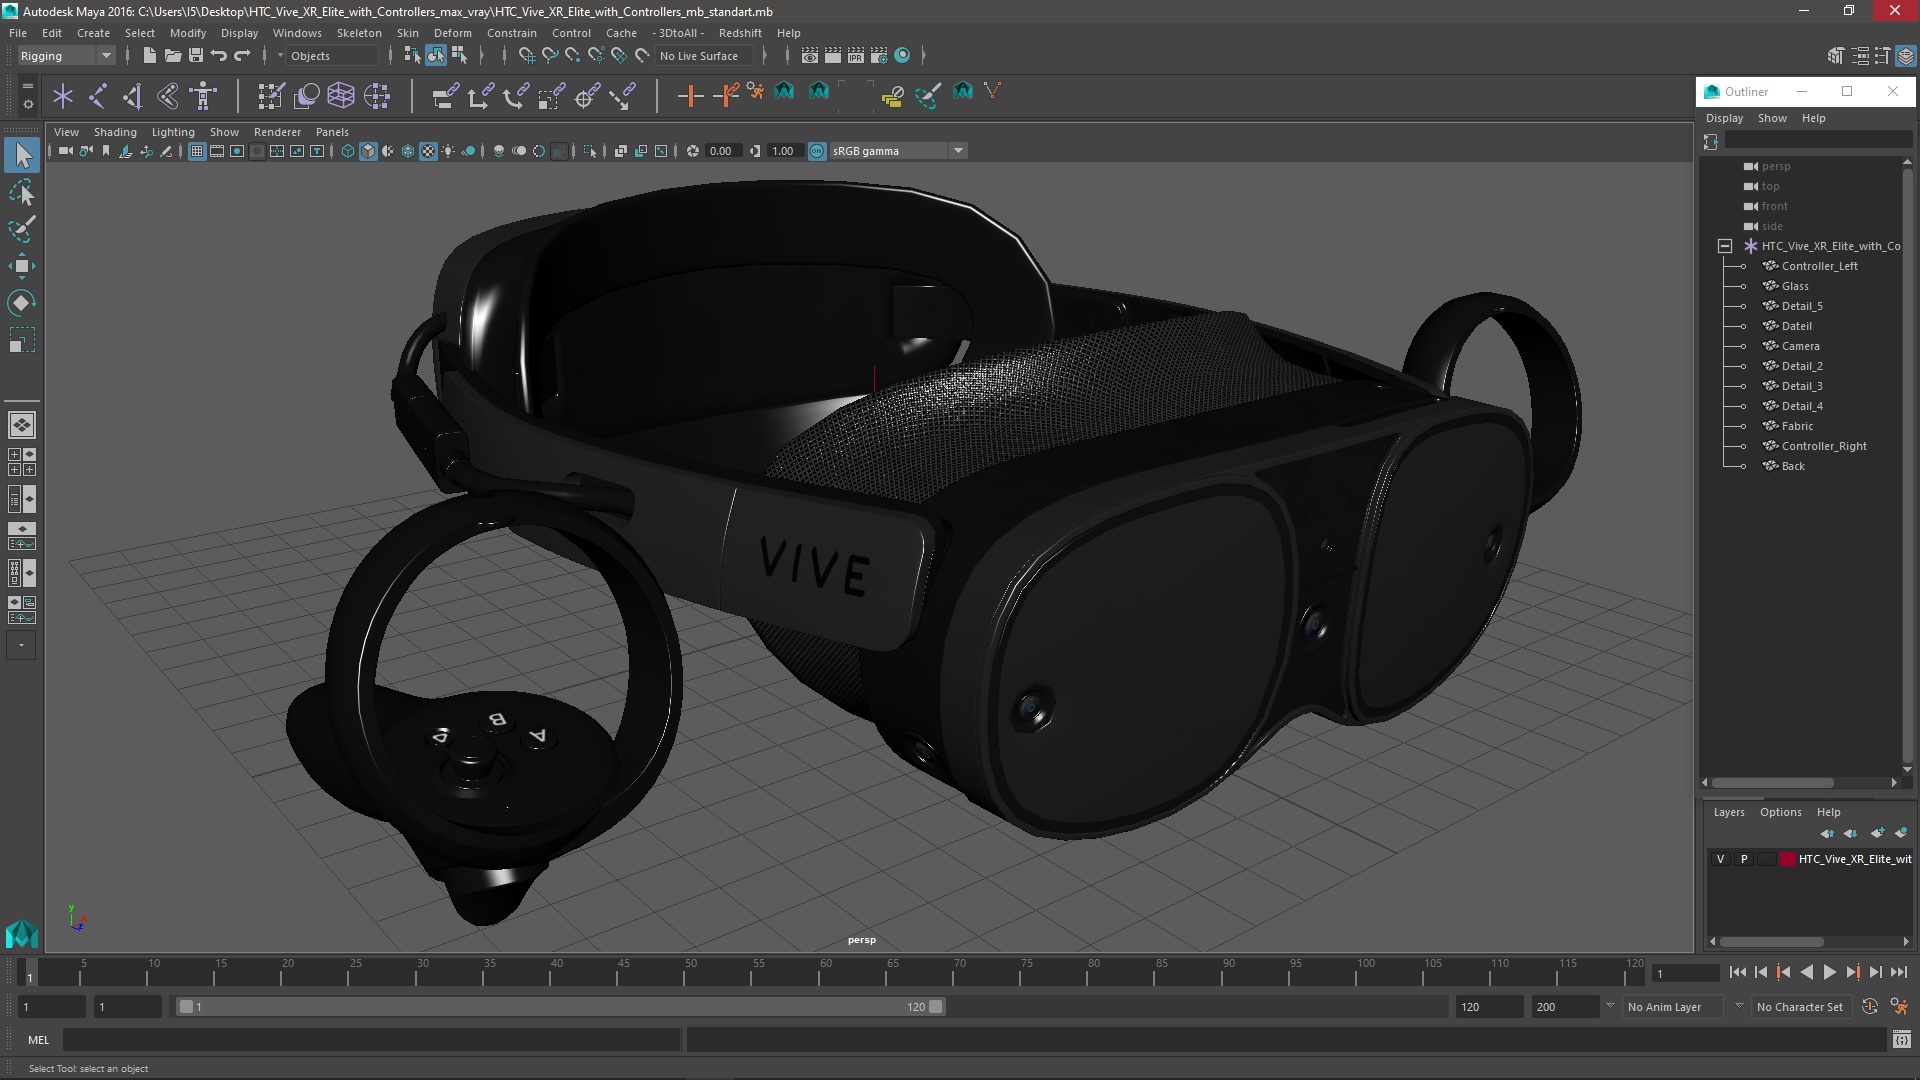This screenshot has height=1080, width=1920.
Task: Create a lattice deformer from shelf
Action: click(x=341, y=96)
